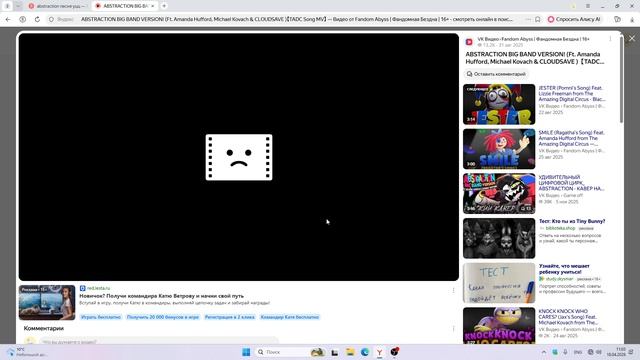Show hidden tray icons with chevron

tap(544, 352)
